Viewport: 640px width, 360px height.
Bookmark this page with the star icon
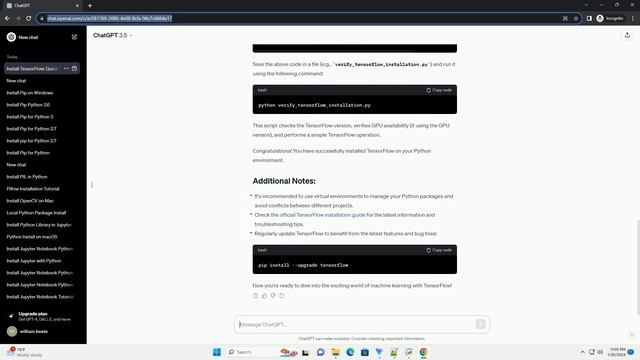point(576,18)
